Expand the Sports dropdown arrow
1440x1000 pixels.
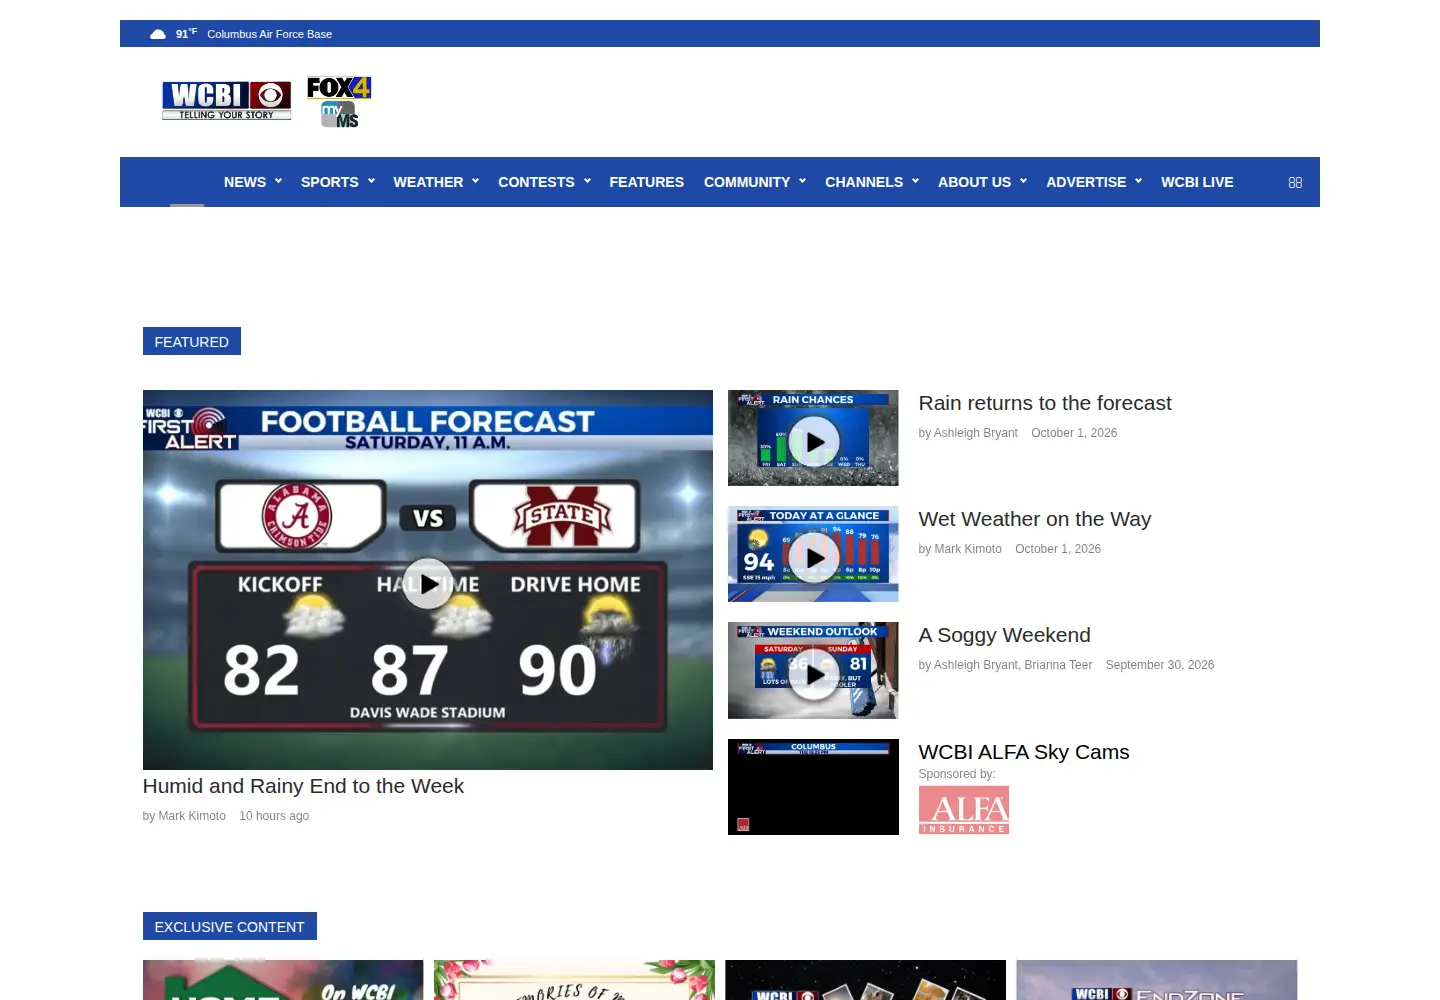coord(371,181)
